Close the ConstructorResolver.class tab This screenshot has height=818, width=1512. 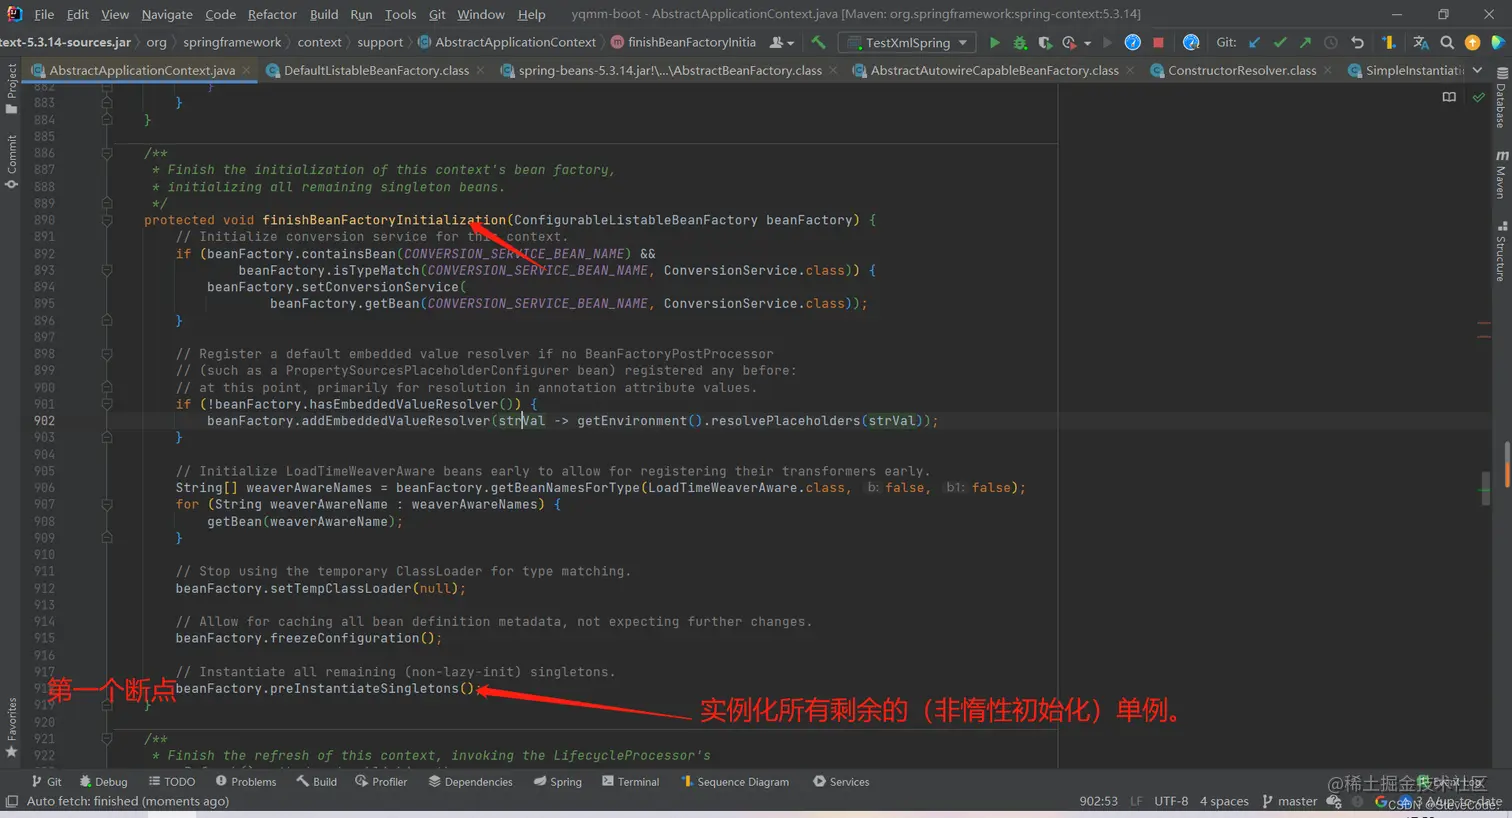(x=1328, y=70)
